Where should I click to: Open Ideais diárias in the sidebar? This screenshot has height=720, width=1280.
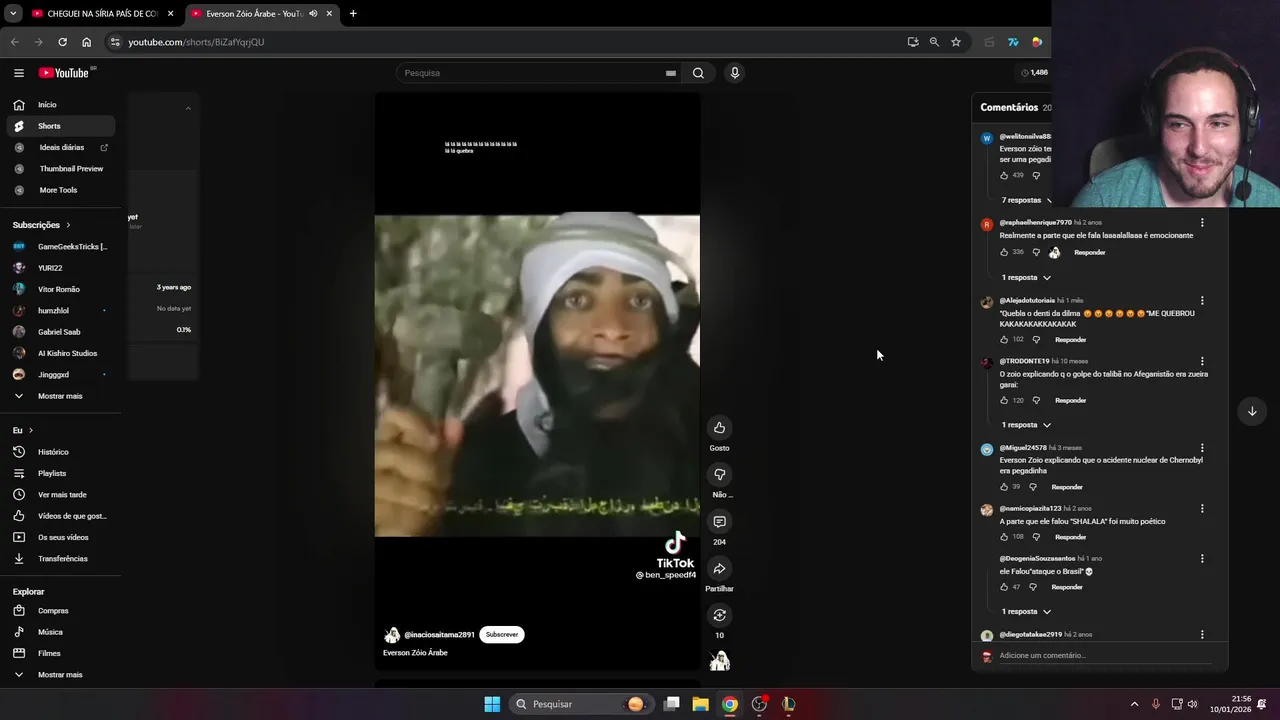pos(60,147)
